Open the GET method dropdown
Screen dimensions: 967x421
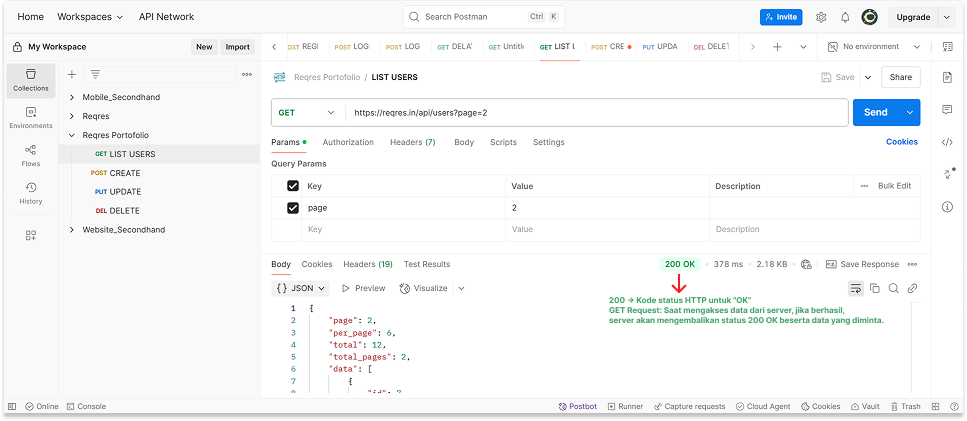pos(307,113)
